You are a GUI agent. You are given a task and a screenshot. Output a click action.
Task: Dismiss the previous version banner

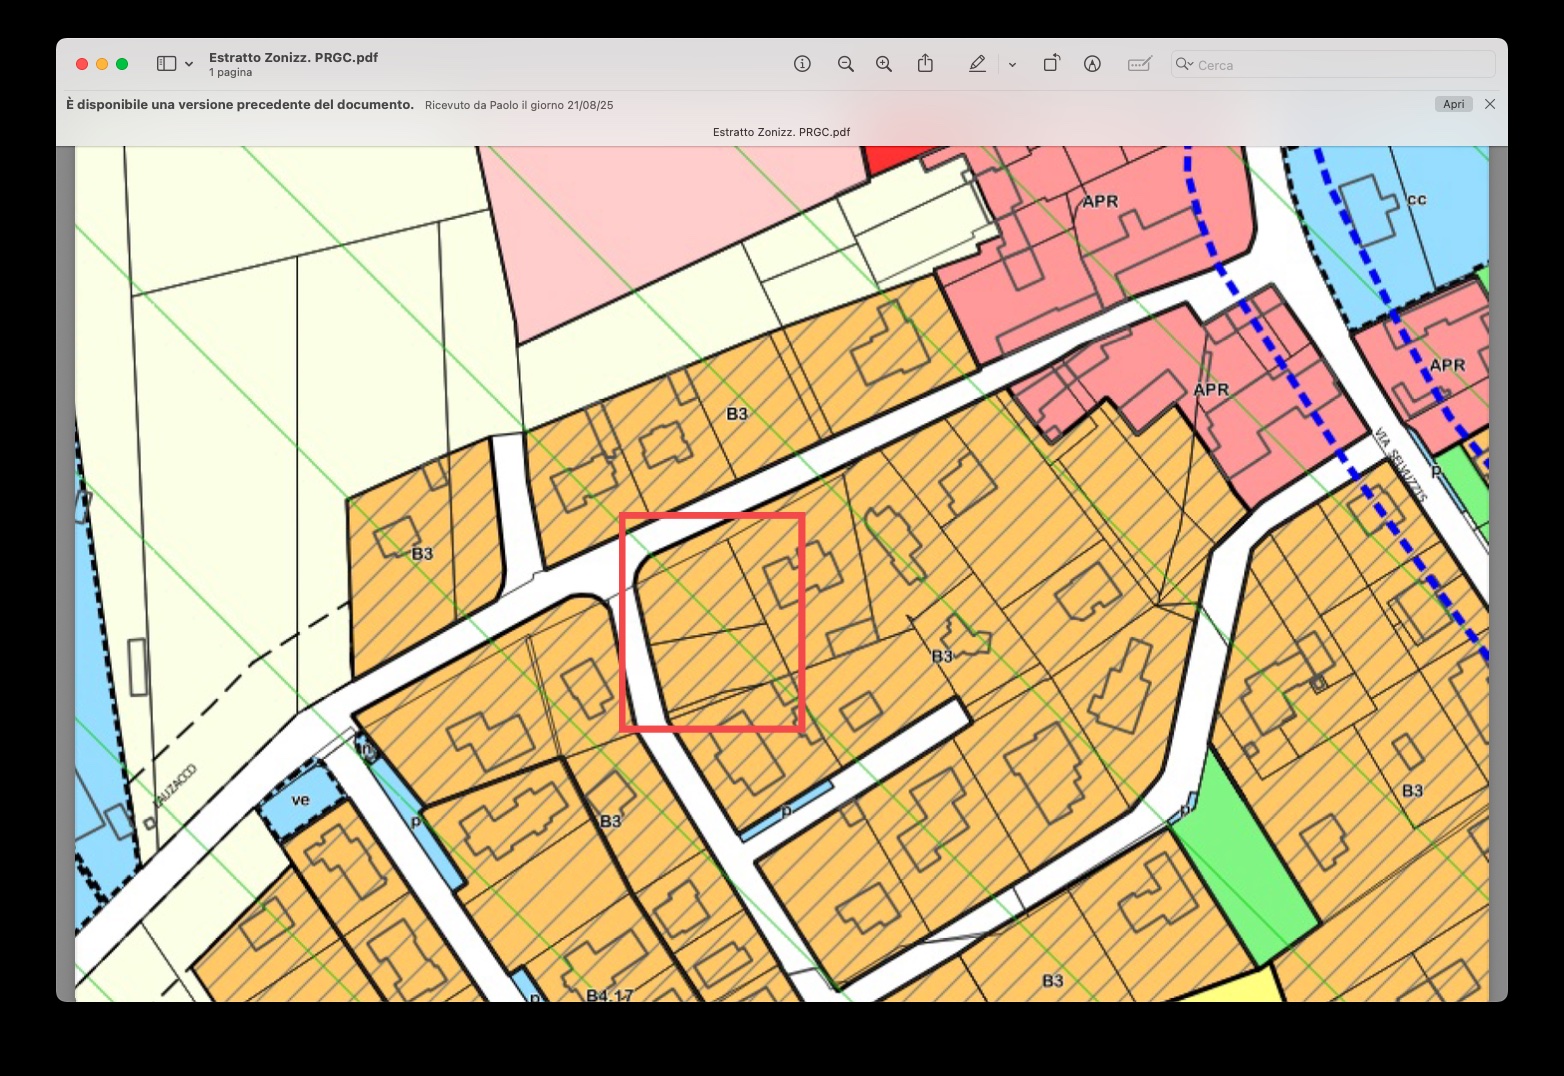[x=1490, y=104]
